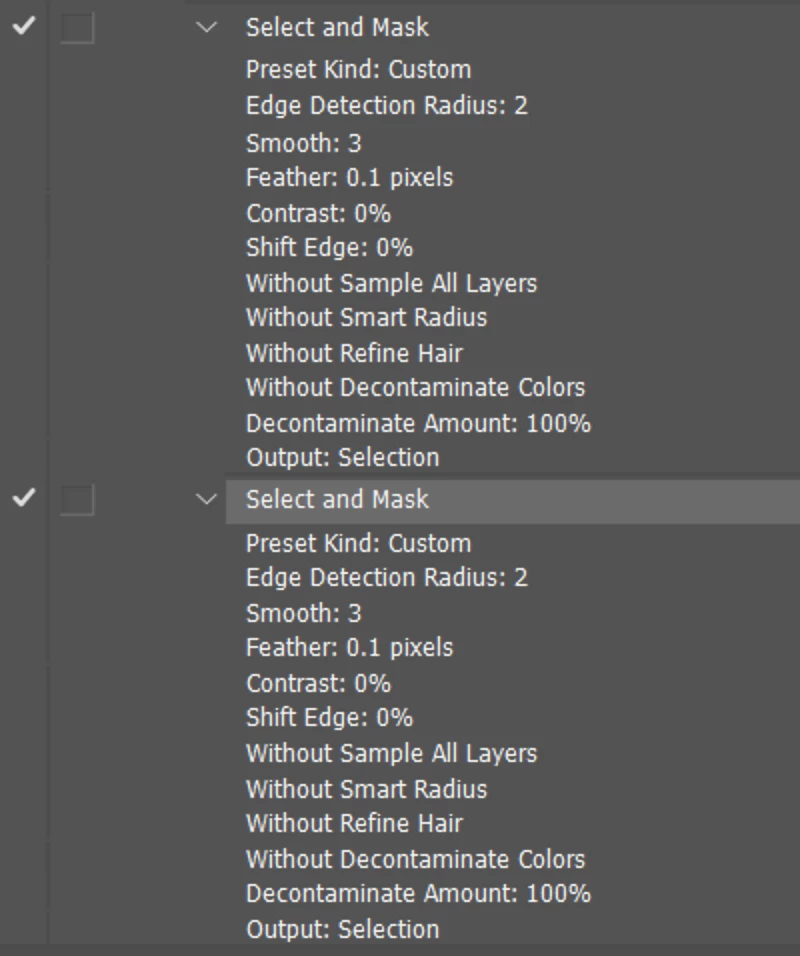800x956 pixels.
Task: Click Output: Selection under the unhighlighted step
Action: tap(343, 457)
